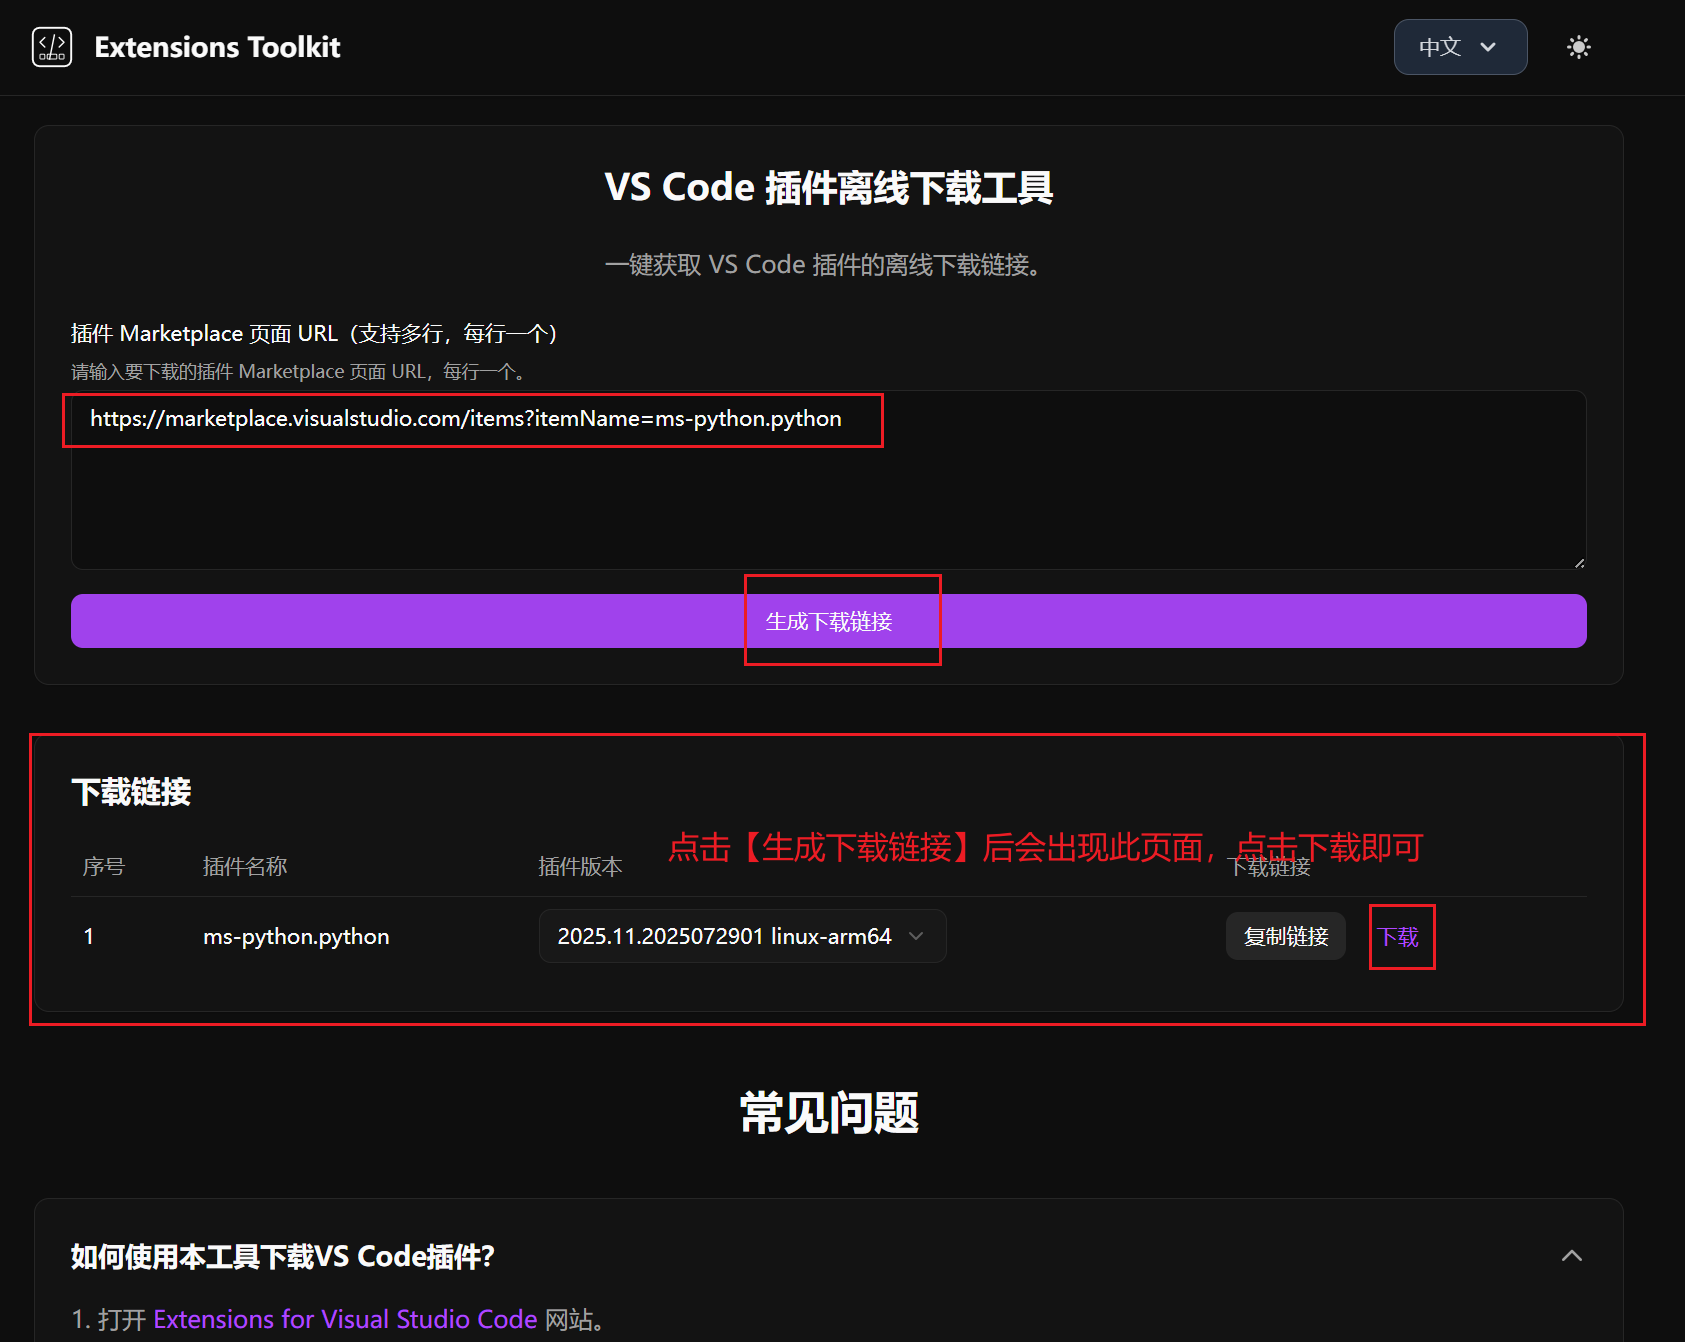Enable light mode with the theme toggle
This screenshot has height=1342, width=1685.
1577,46
